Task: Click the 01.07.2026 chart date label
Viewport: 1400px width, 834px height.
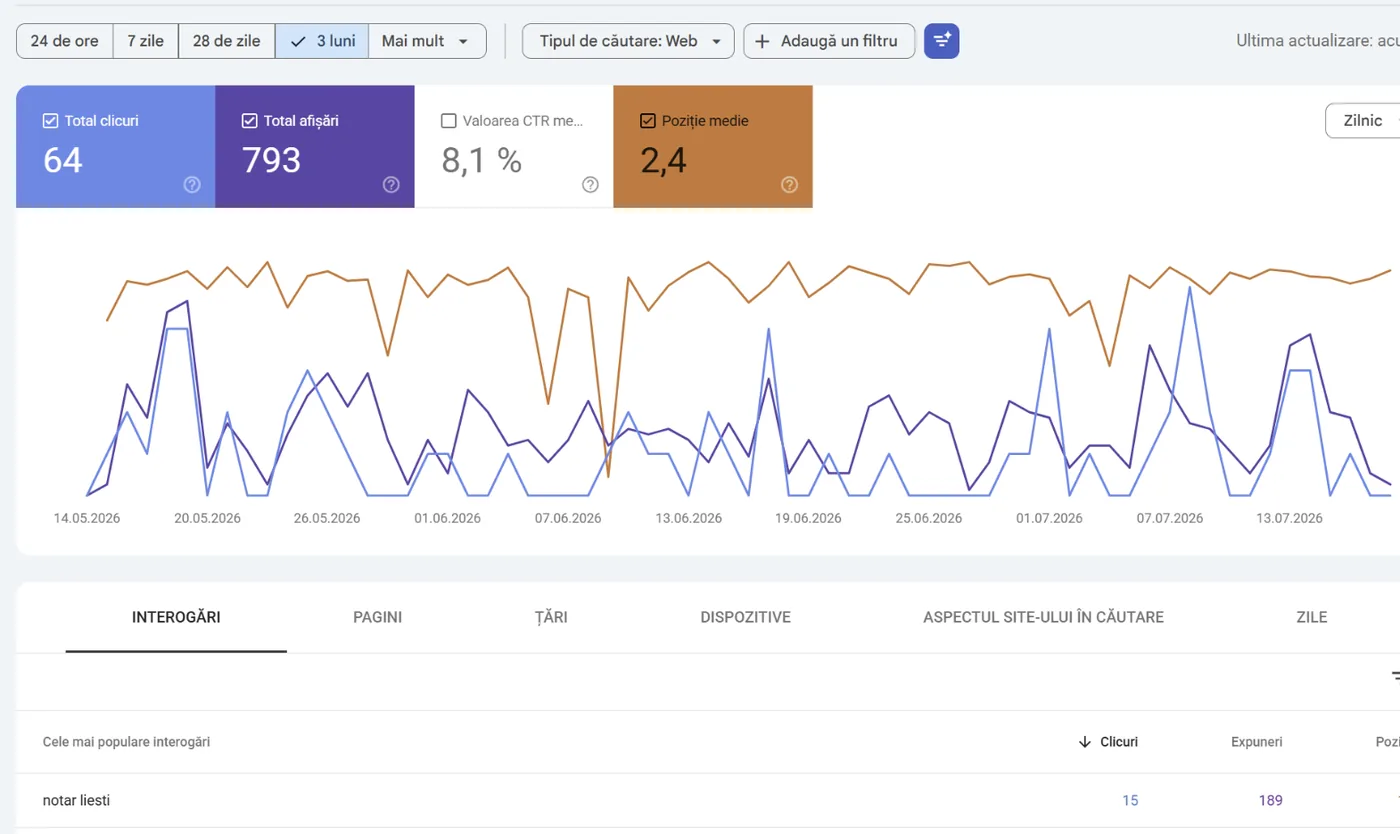Action: tap(1049, 518)
